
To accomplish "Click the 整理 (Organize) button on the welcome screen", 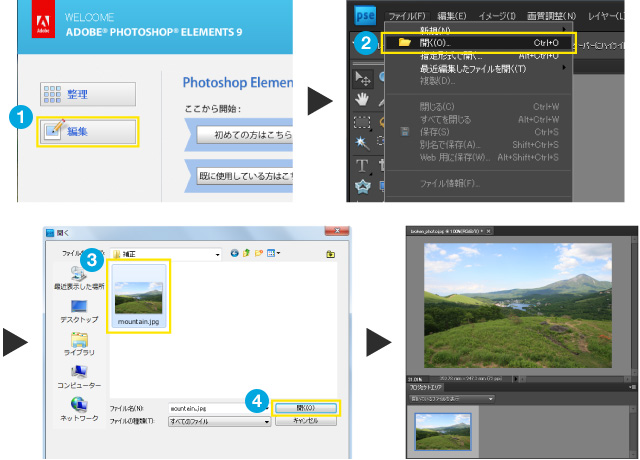I will click(88, 94).
